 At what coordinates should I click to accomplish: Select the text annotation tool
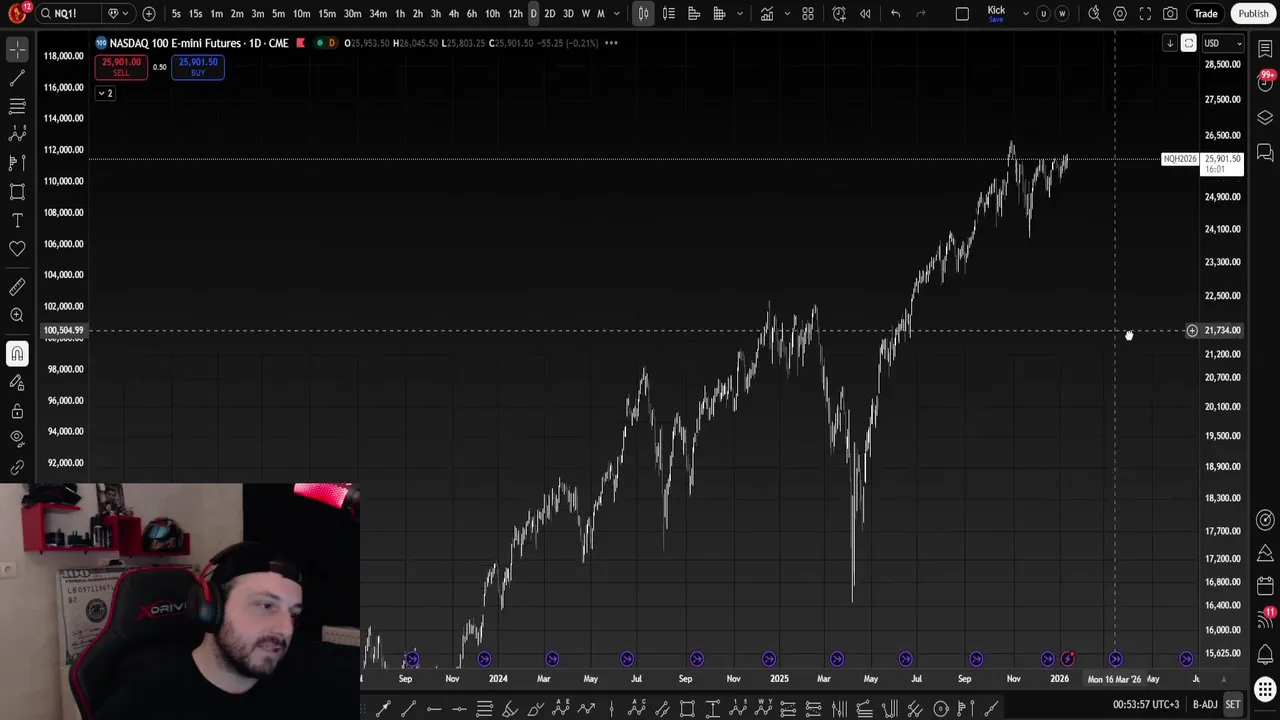[17, 220]
